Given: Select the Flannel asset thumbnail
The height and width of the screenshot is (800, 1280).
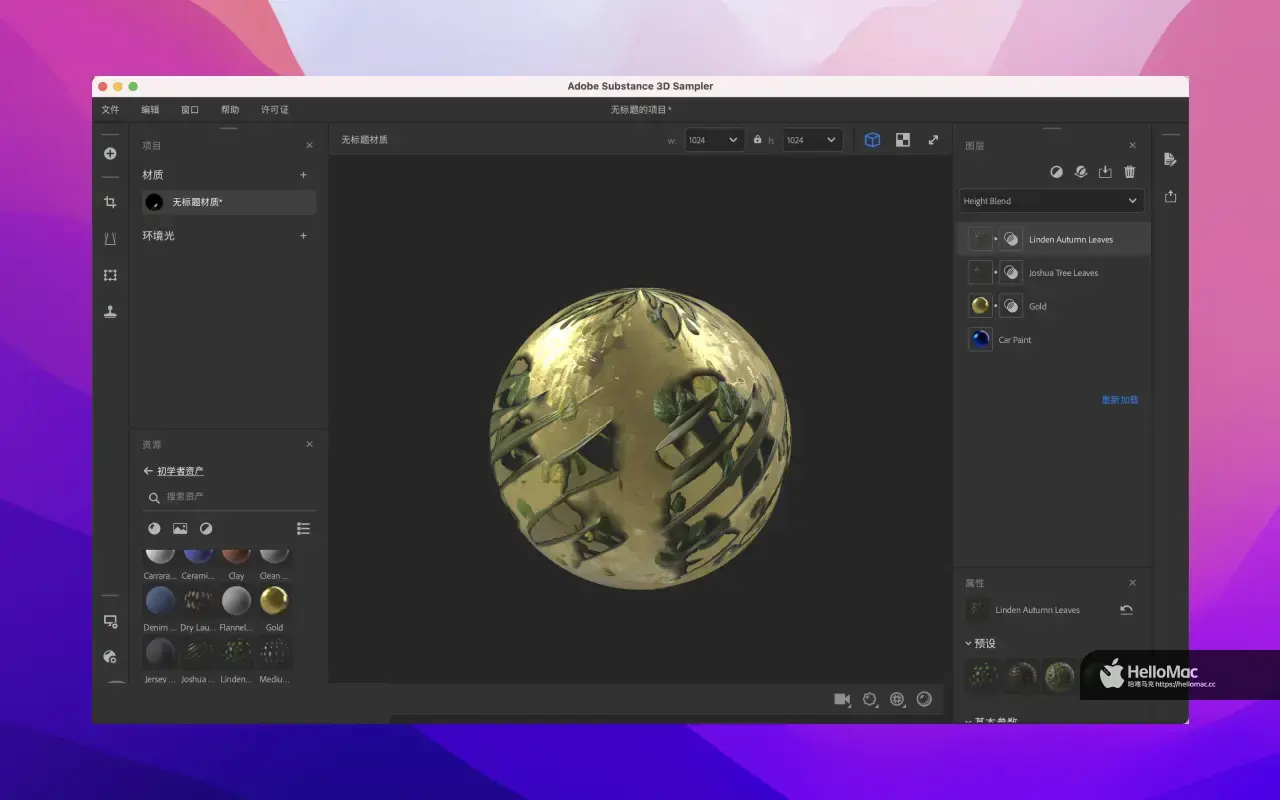Looking at the screenshot, I should 236,600.
